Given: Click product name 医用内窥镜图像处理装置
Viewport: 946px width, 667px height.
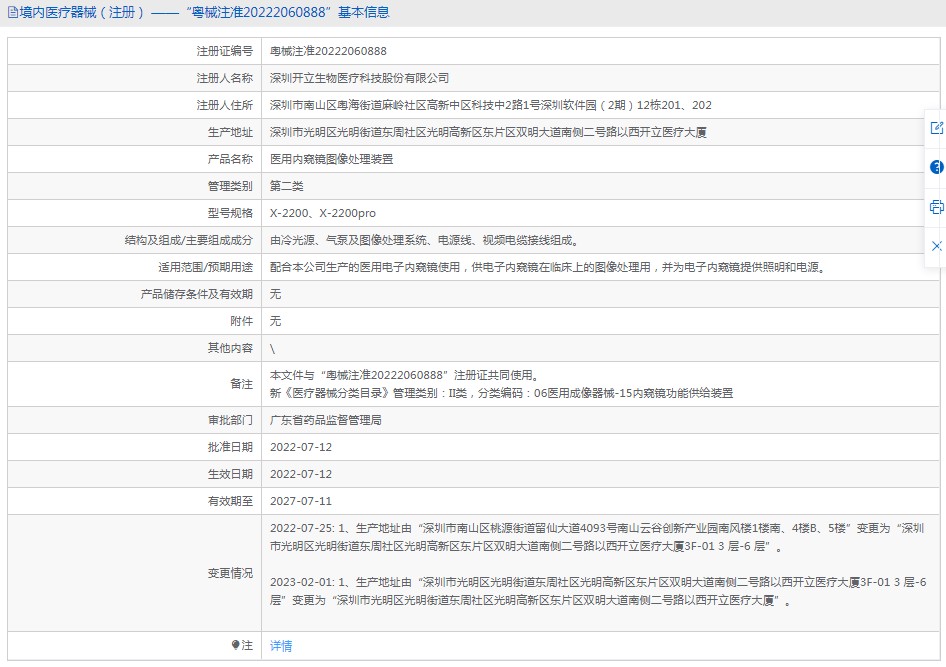Looking at the screenshot, I should point(331,159).
